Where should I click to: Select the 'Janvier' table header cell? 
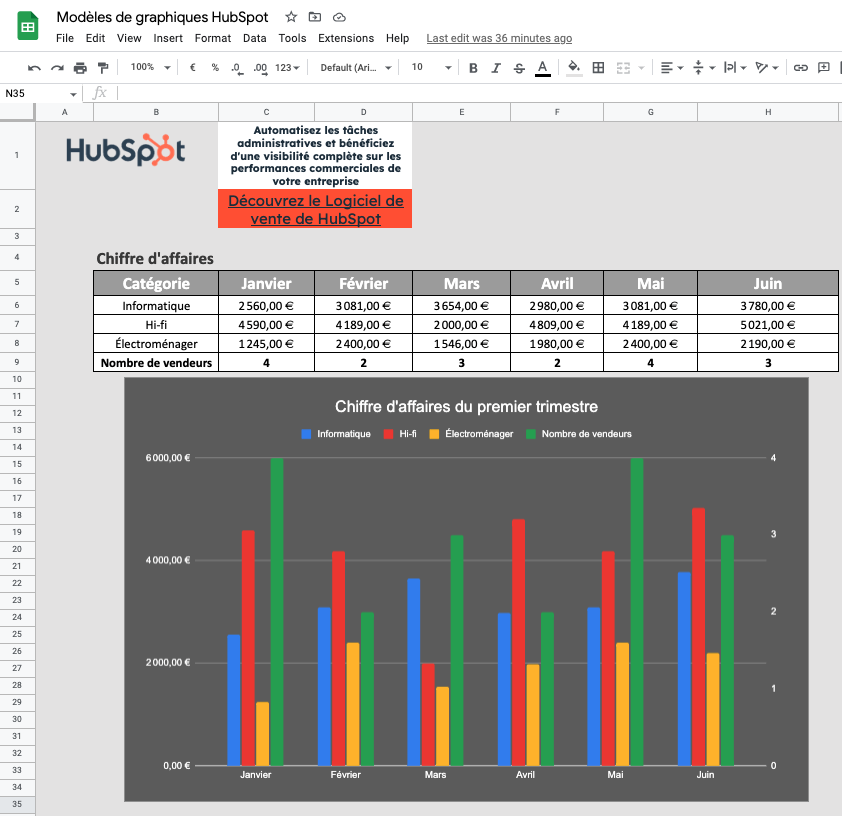pos(266,283)
